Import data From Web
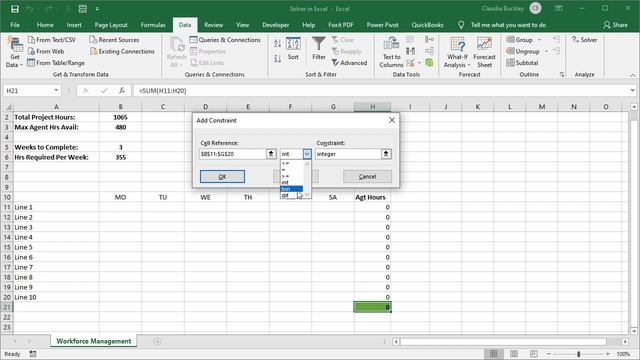The image size is (640, 360). pos(46,51)
